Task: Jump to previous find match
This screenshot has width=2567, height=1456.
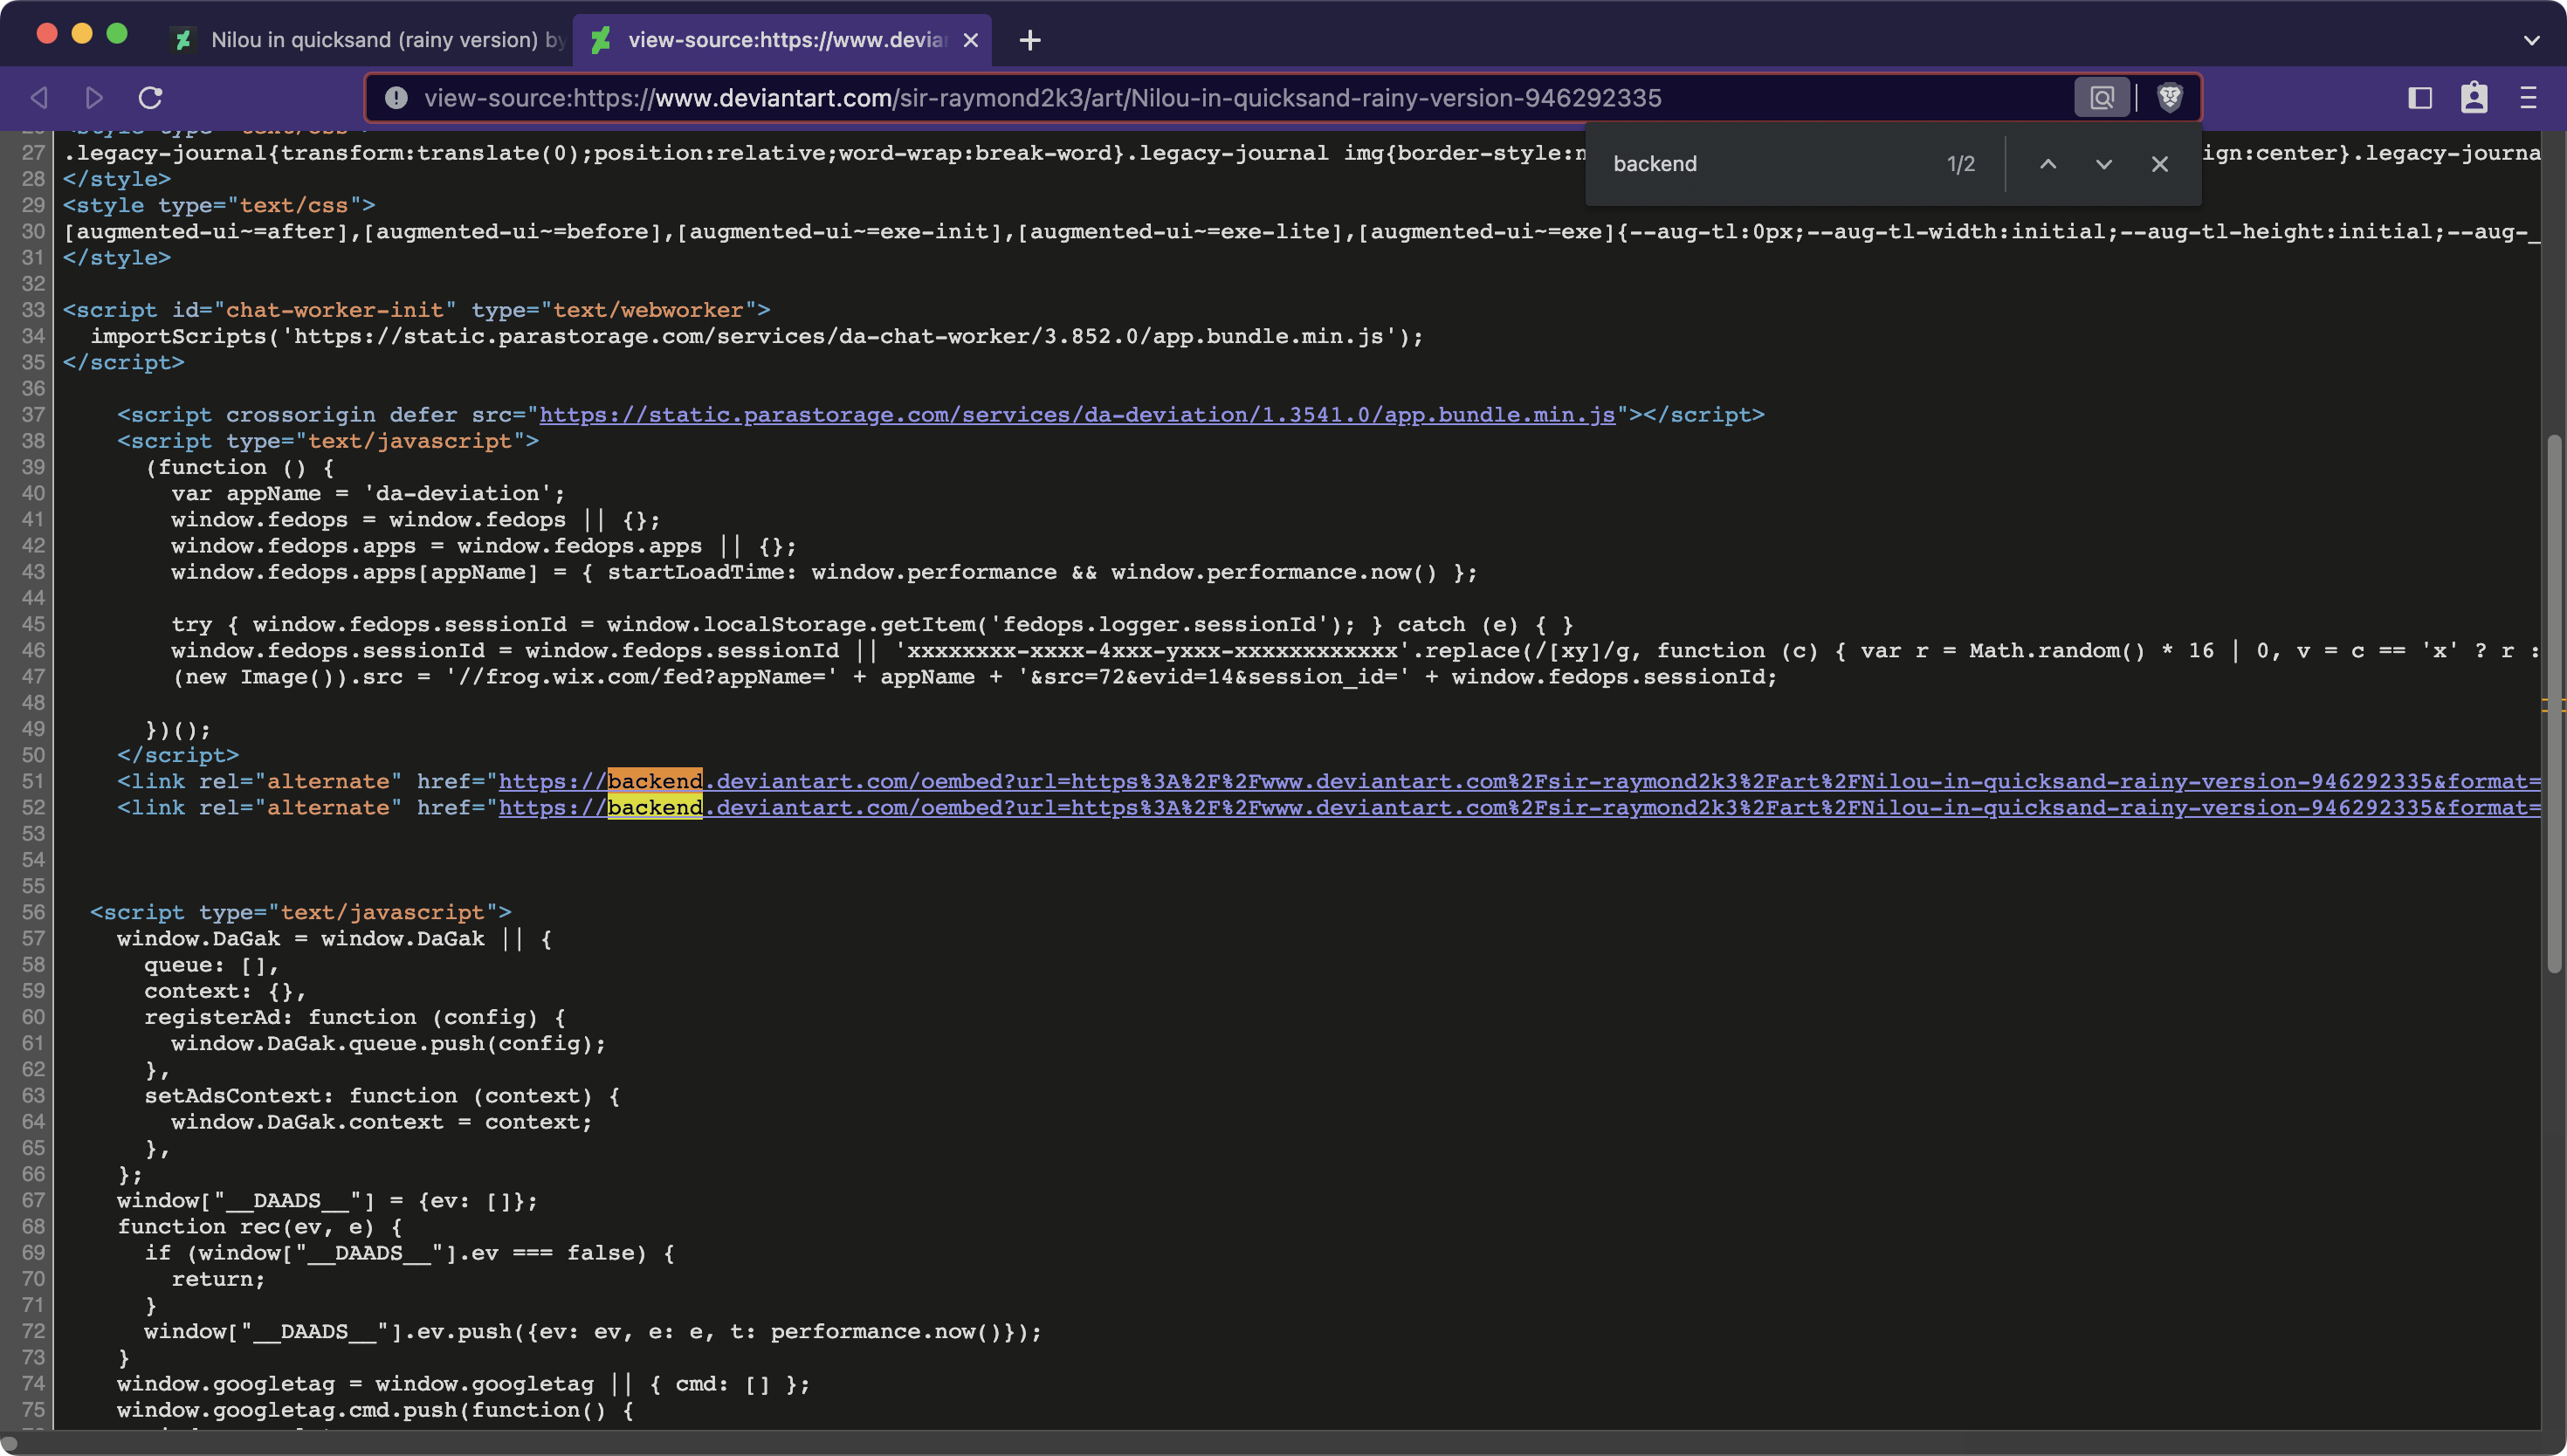Action: 2048,163
